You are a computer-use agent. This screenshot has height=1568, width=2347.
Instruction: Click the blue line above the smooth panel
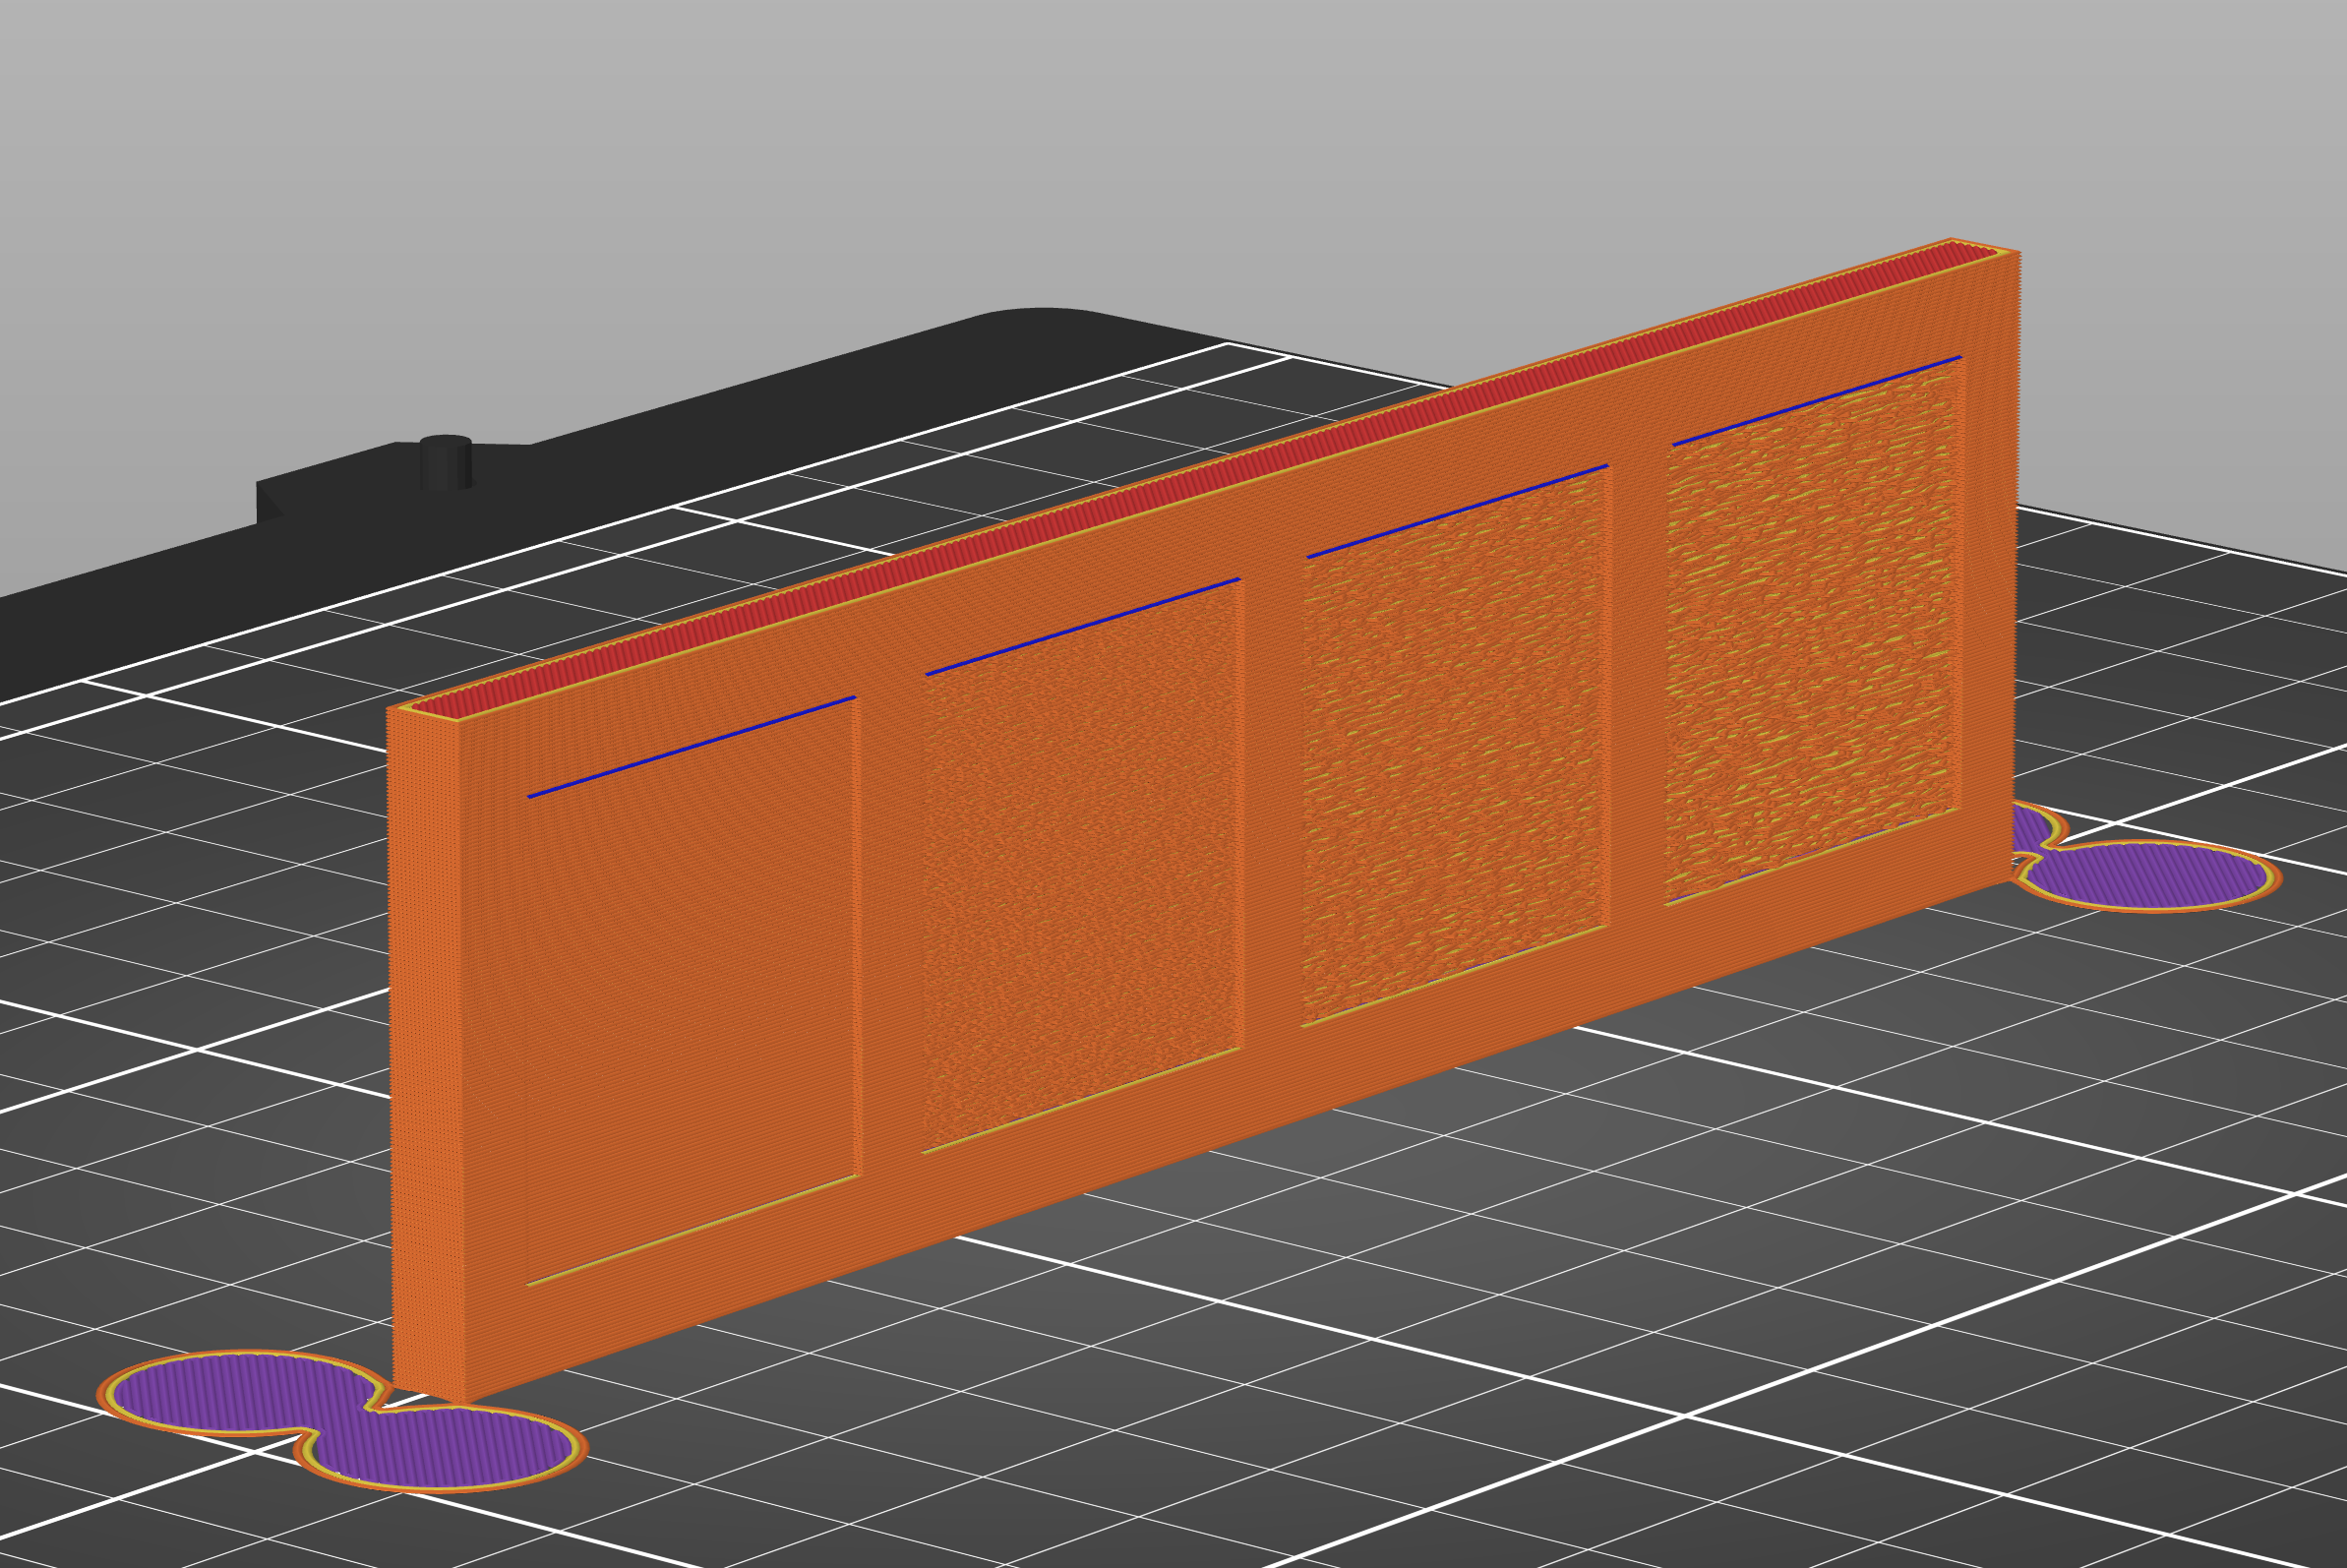(x=692, y=747)
